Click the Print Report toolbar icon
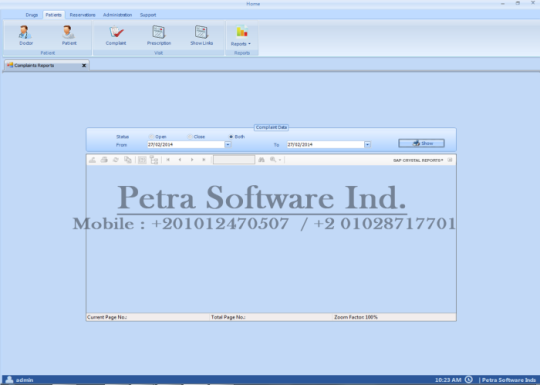 click(x=104, y=160)
